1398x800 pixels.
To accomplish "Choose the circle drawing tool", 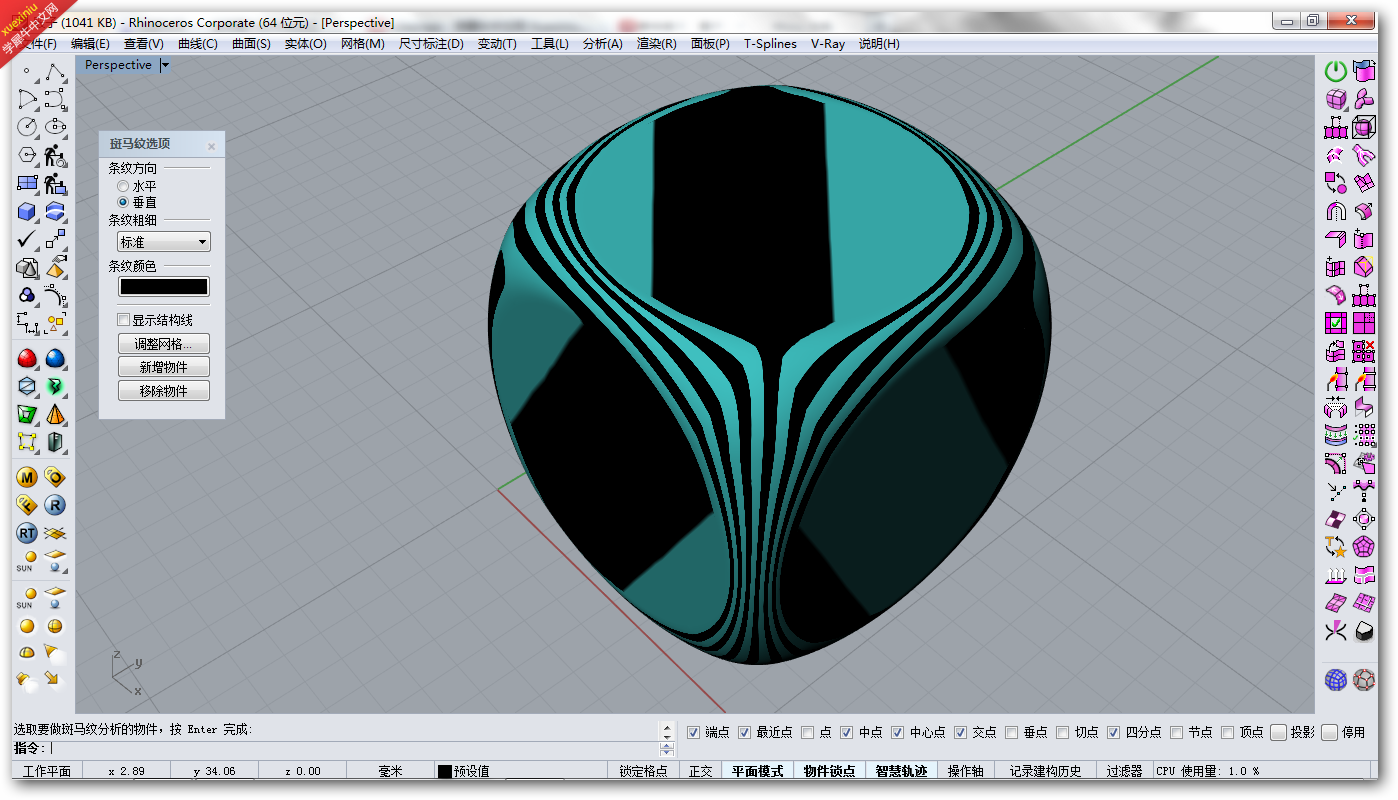I will pos(27,127).
